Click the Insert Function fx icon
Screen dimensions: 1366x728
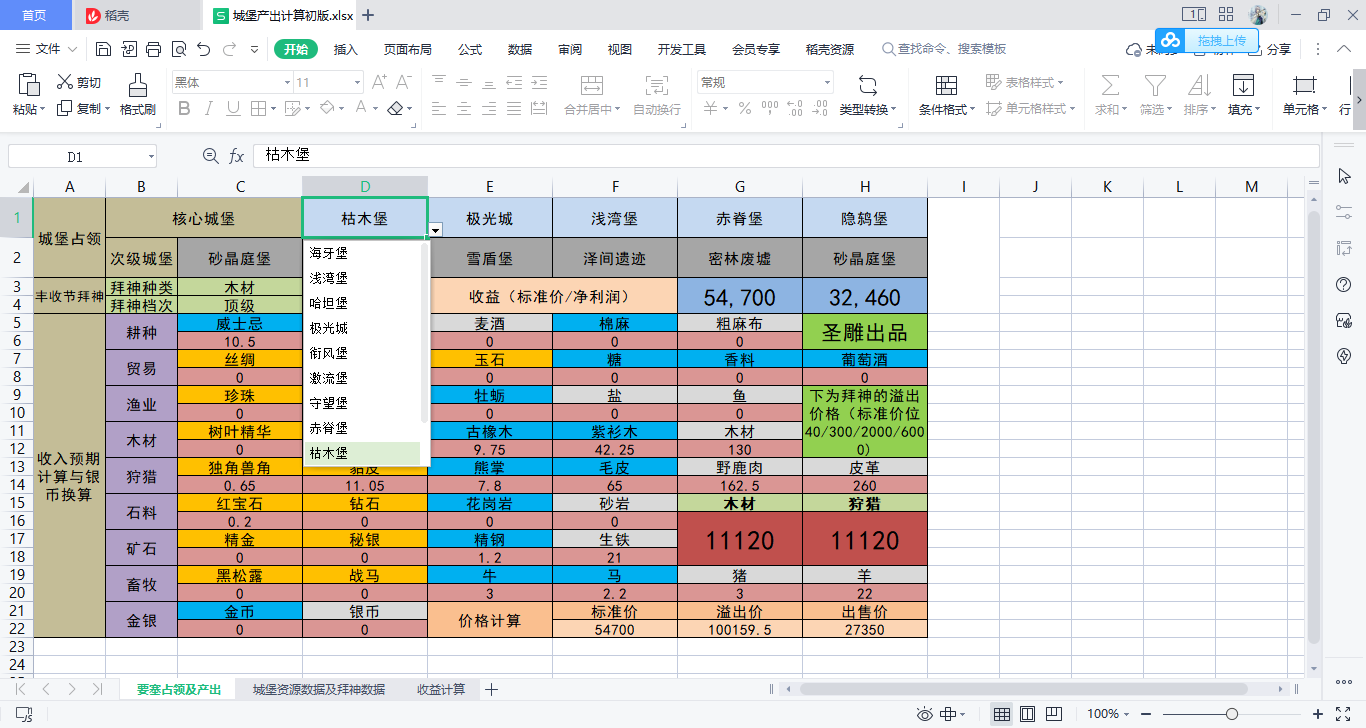click(237, 156)
